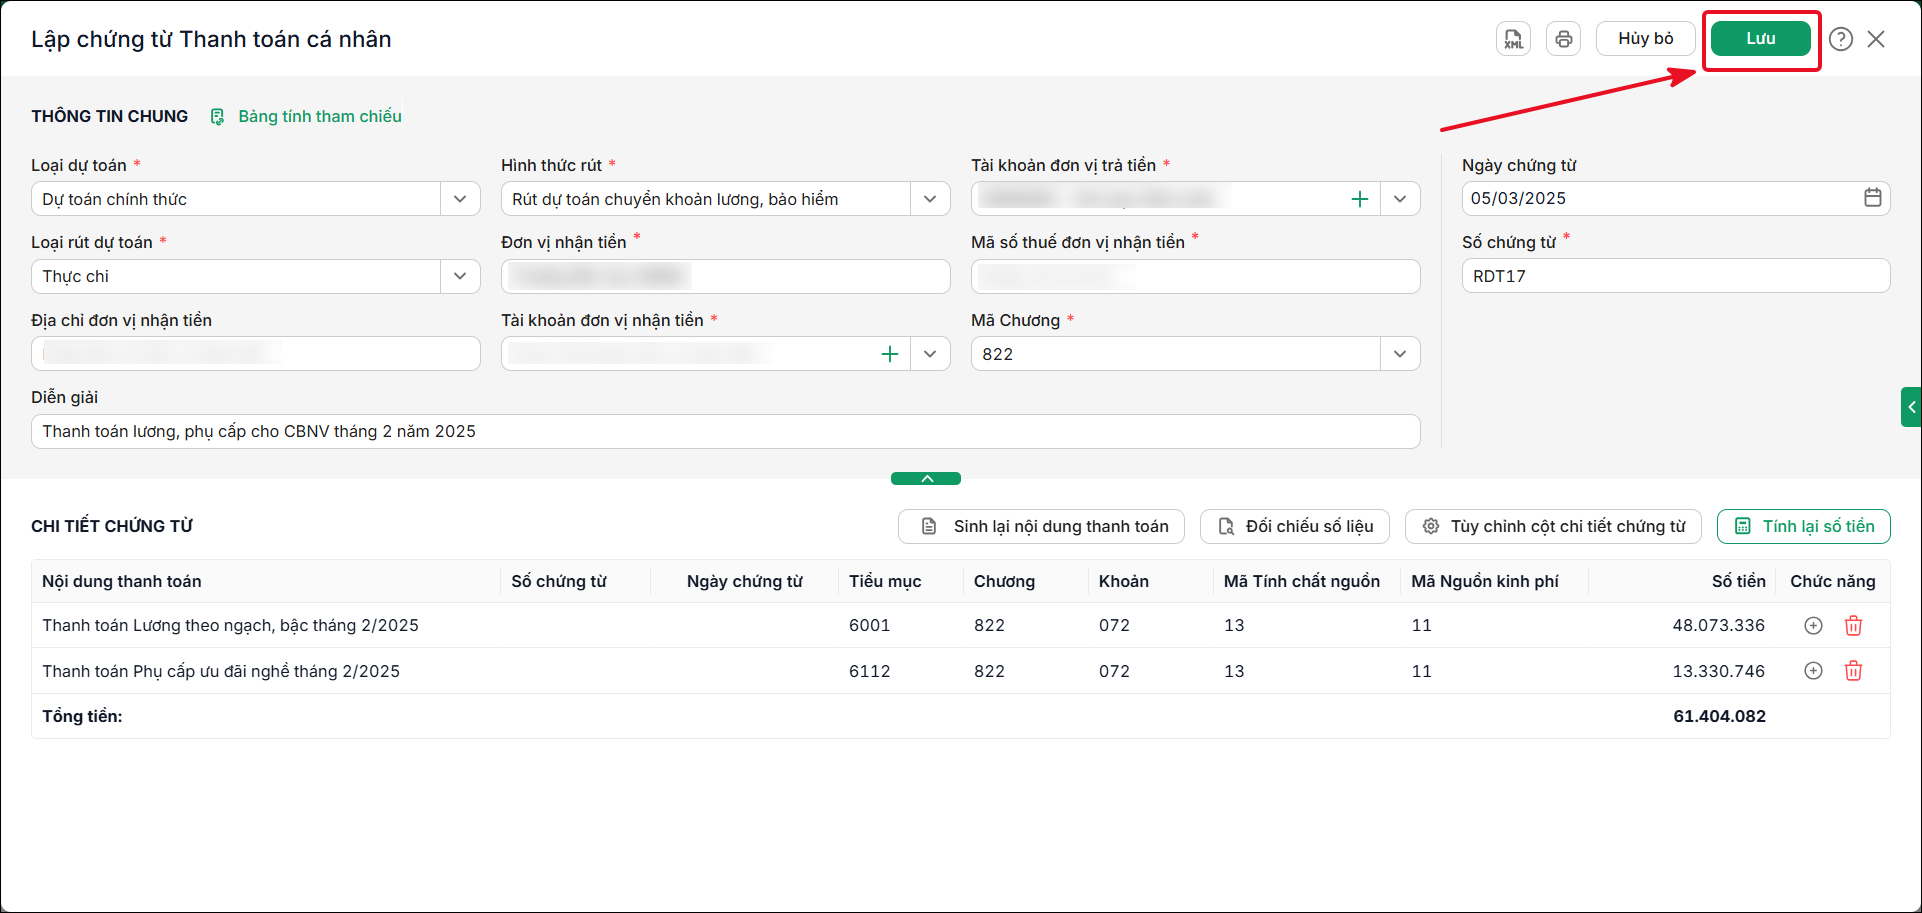Viewport: 1922px width, 913px height.
Task: Add row after Thanh toán Lương line
Action: pyautogui.click(x=1813, y=625)
